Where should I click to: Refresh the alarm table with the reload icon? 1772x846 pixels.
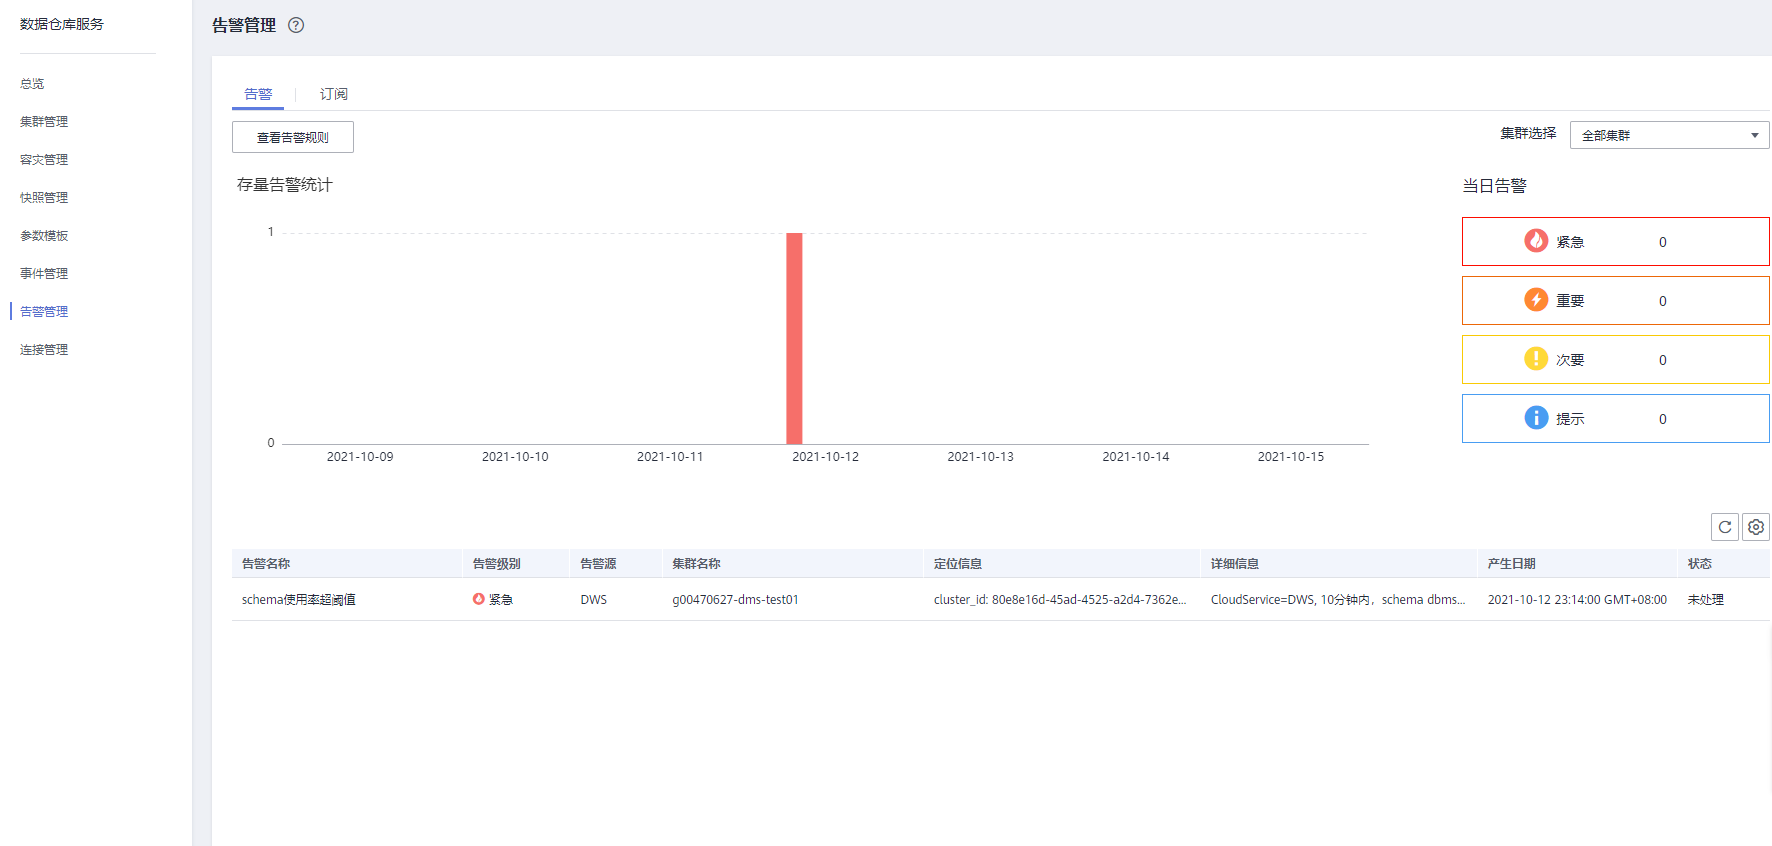[x=1725, y=527]
